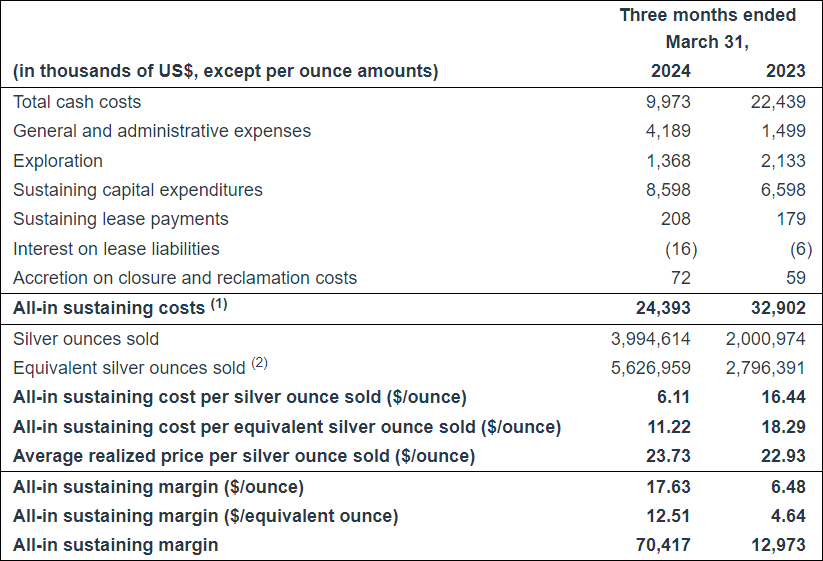The image size is (823, 561).
Task: Select the 24,393 all-in sustaining costs total
Action: coord(664,308)
